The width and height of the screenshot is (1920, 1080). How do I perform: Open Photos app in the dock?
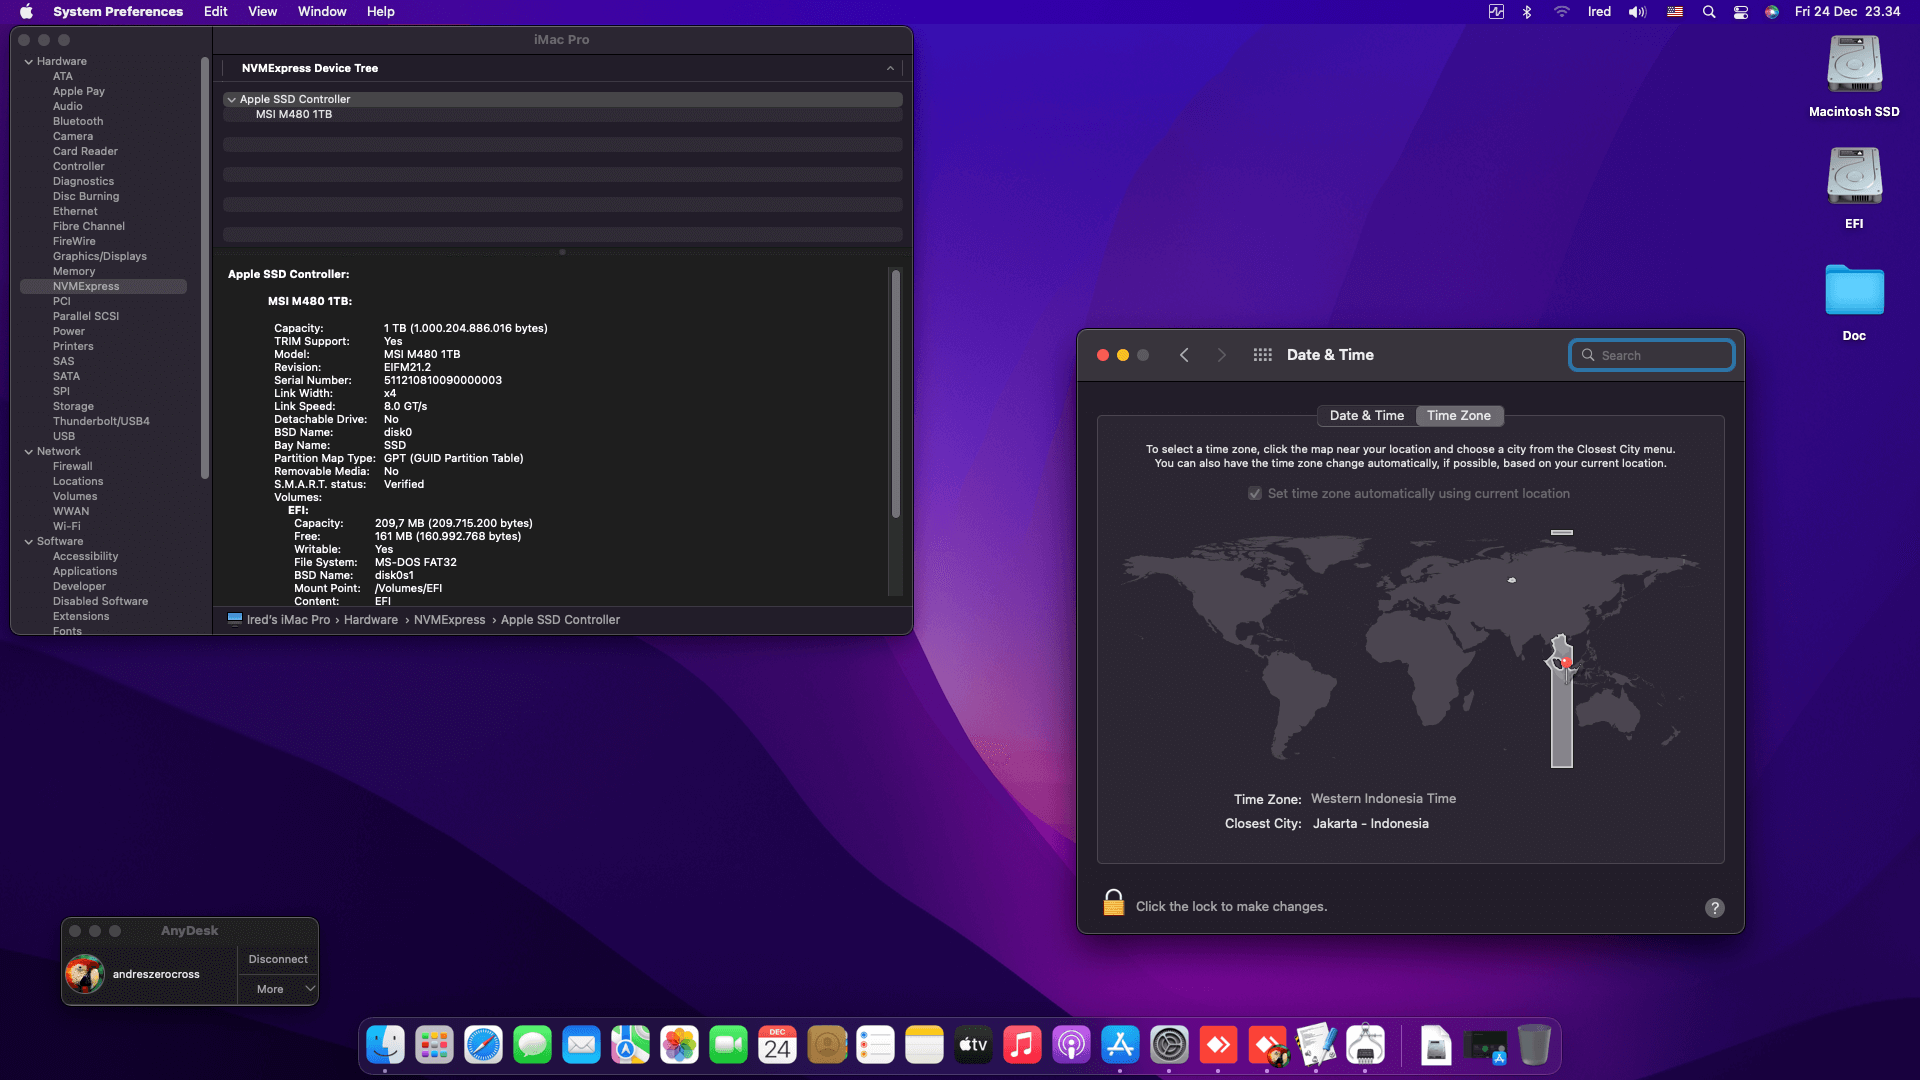coord(679,1045)
